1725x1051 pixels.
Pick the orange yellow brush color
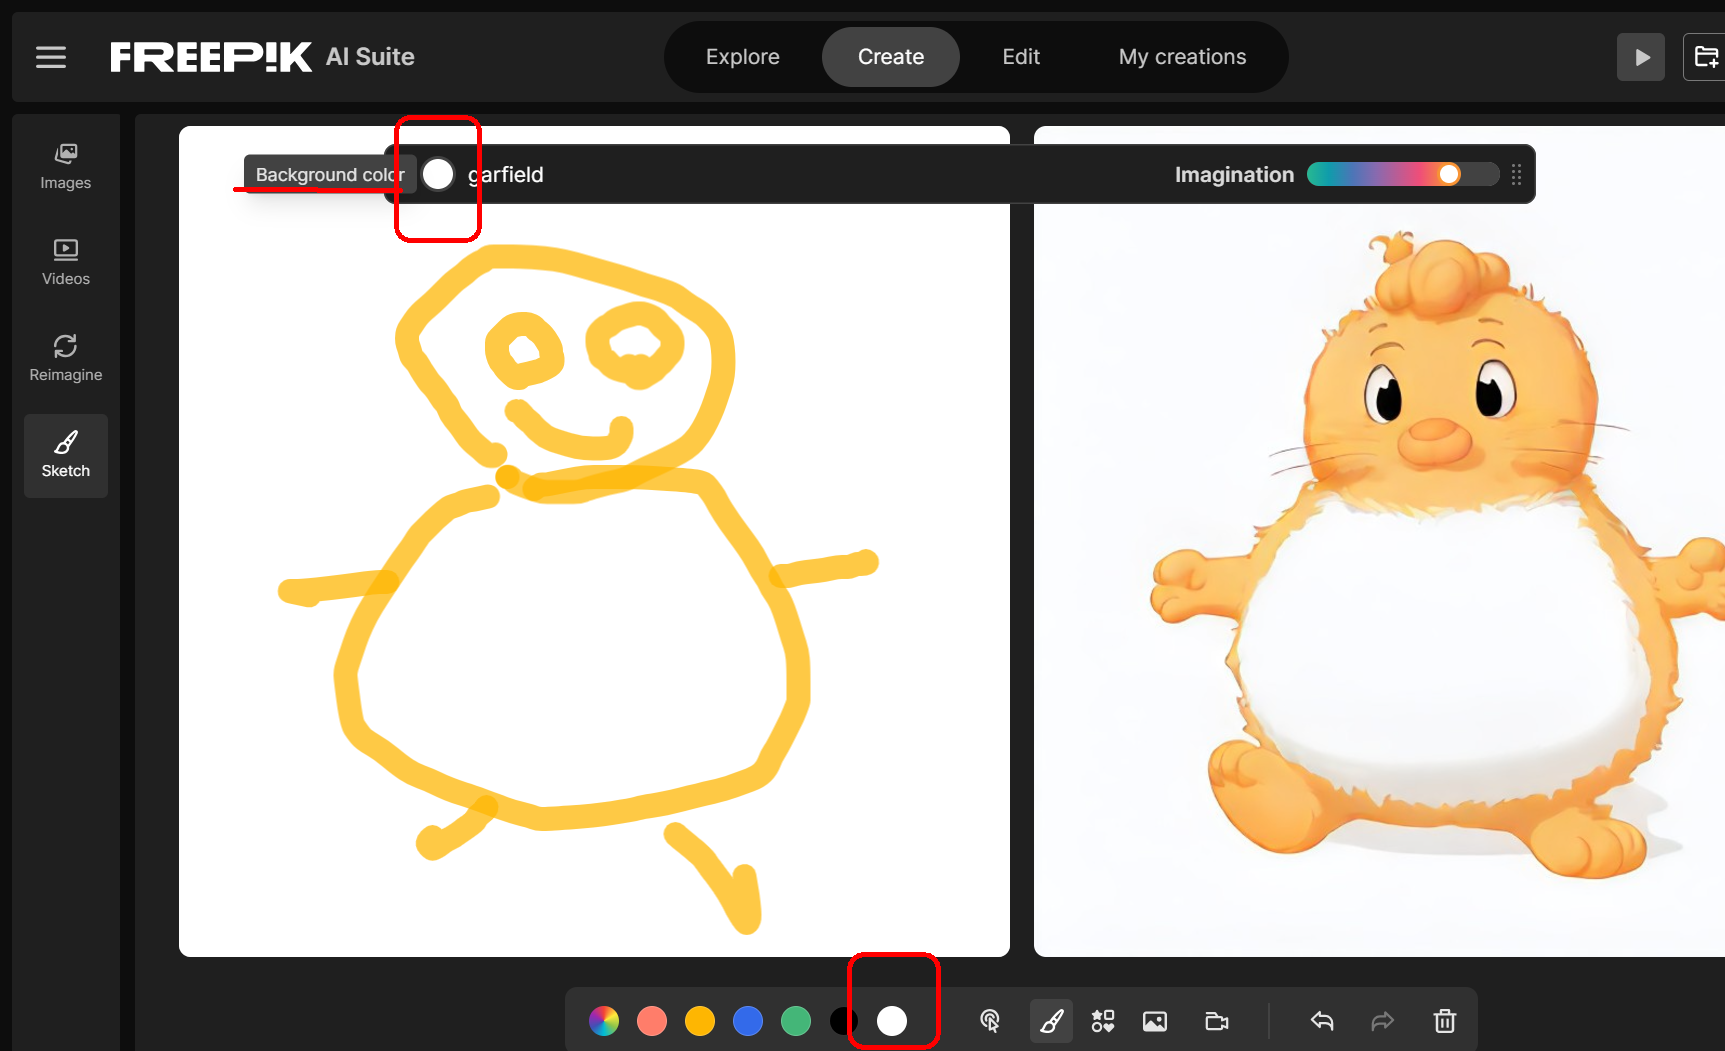[700, 1021]
